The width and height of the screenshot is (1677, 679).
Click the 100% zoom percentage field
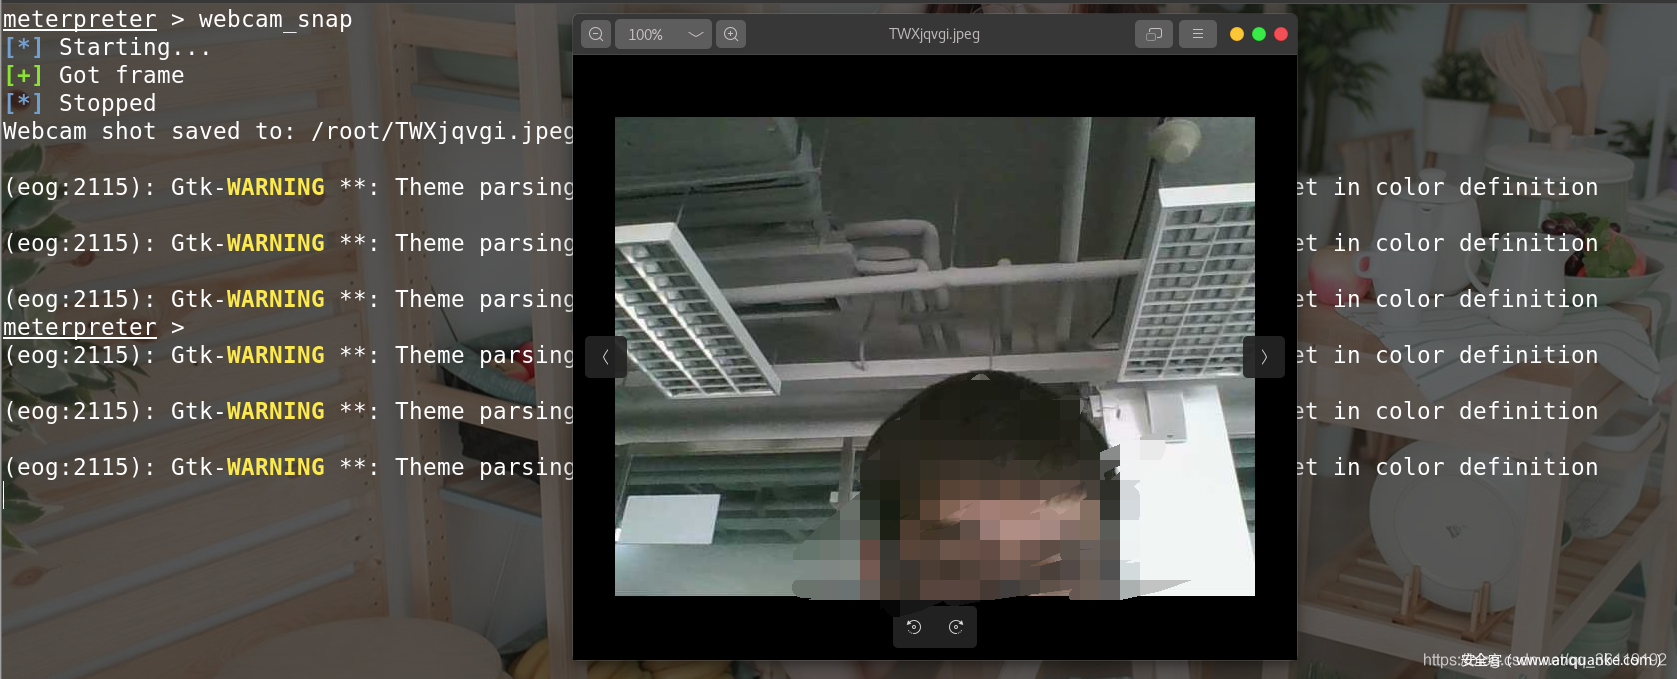pyautogui.click(x=646, y=34)
